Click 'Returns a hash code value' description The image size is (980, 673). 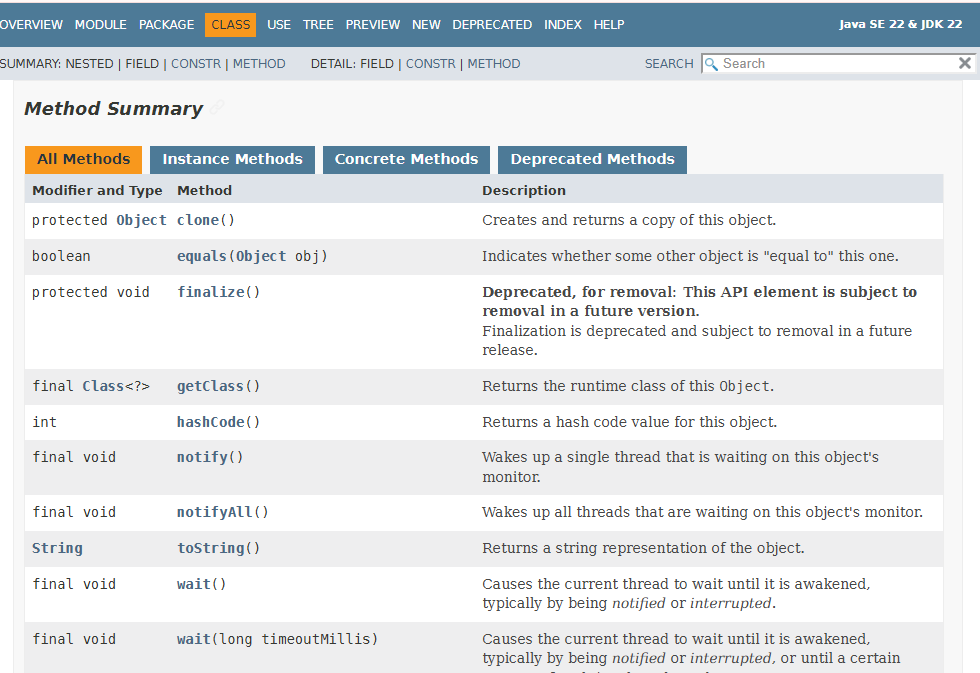tap(629, 422)
